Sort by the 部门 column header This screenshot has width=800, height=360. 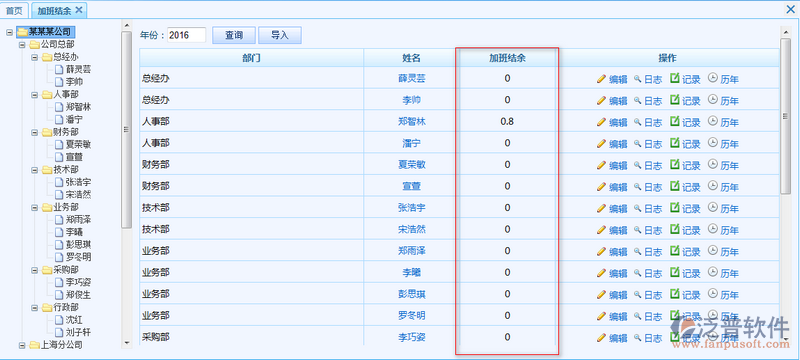click(252, 58)
